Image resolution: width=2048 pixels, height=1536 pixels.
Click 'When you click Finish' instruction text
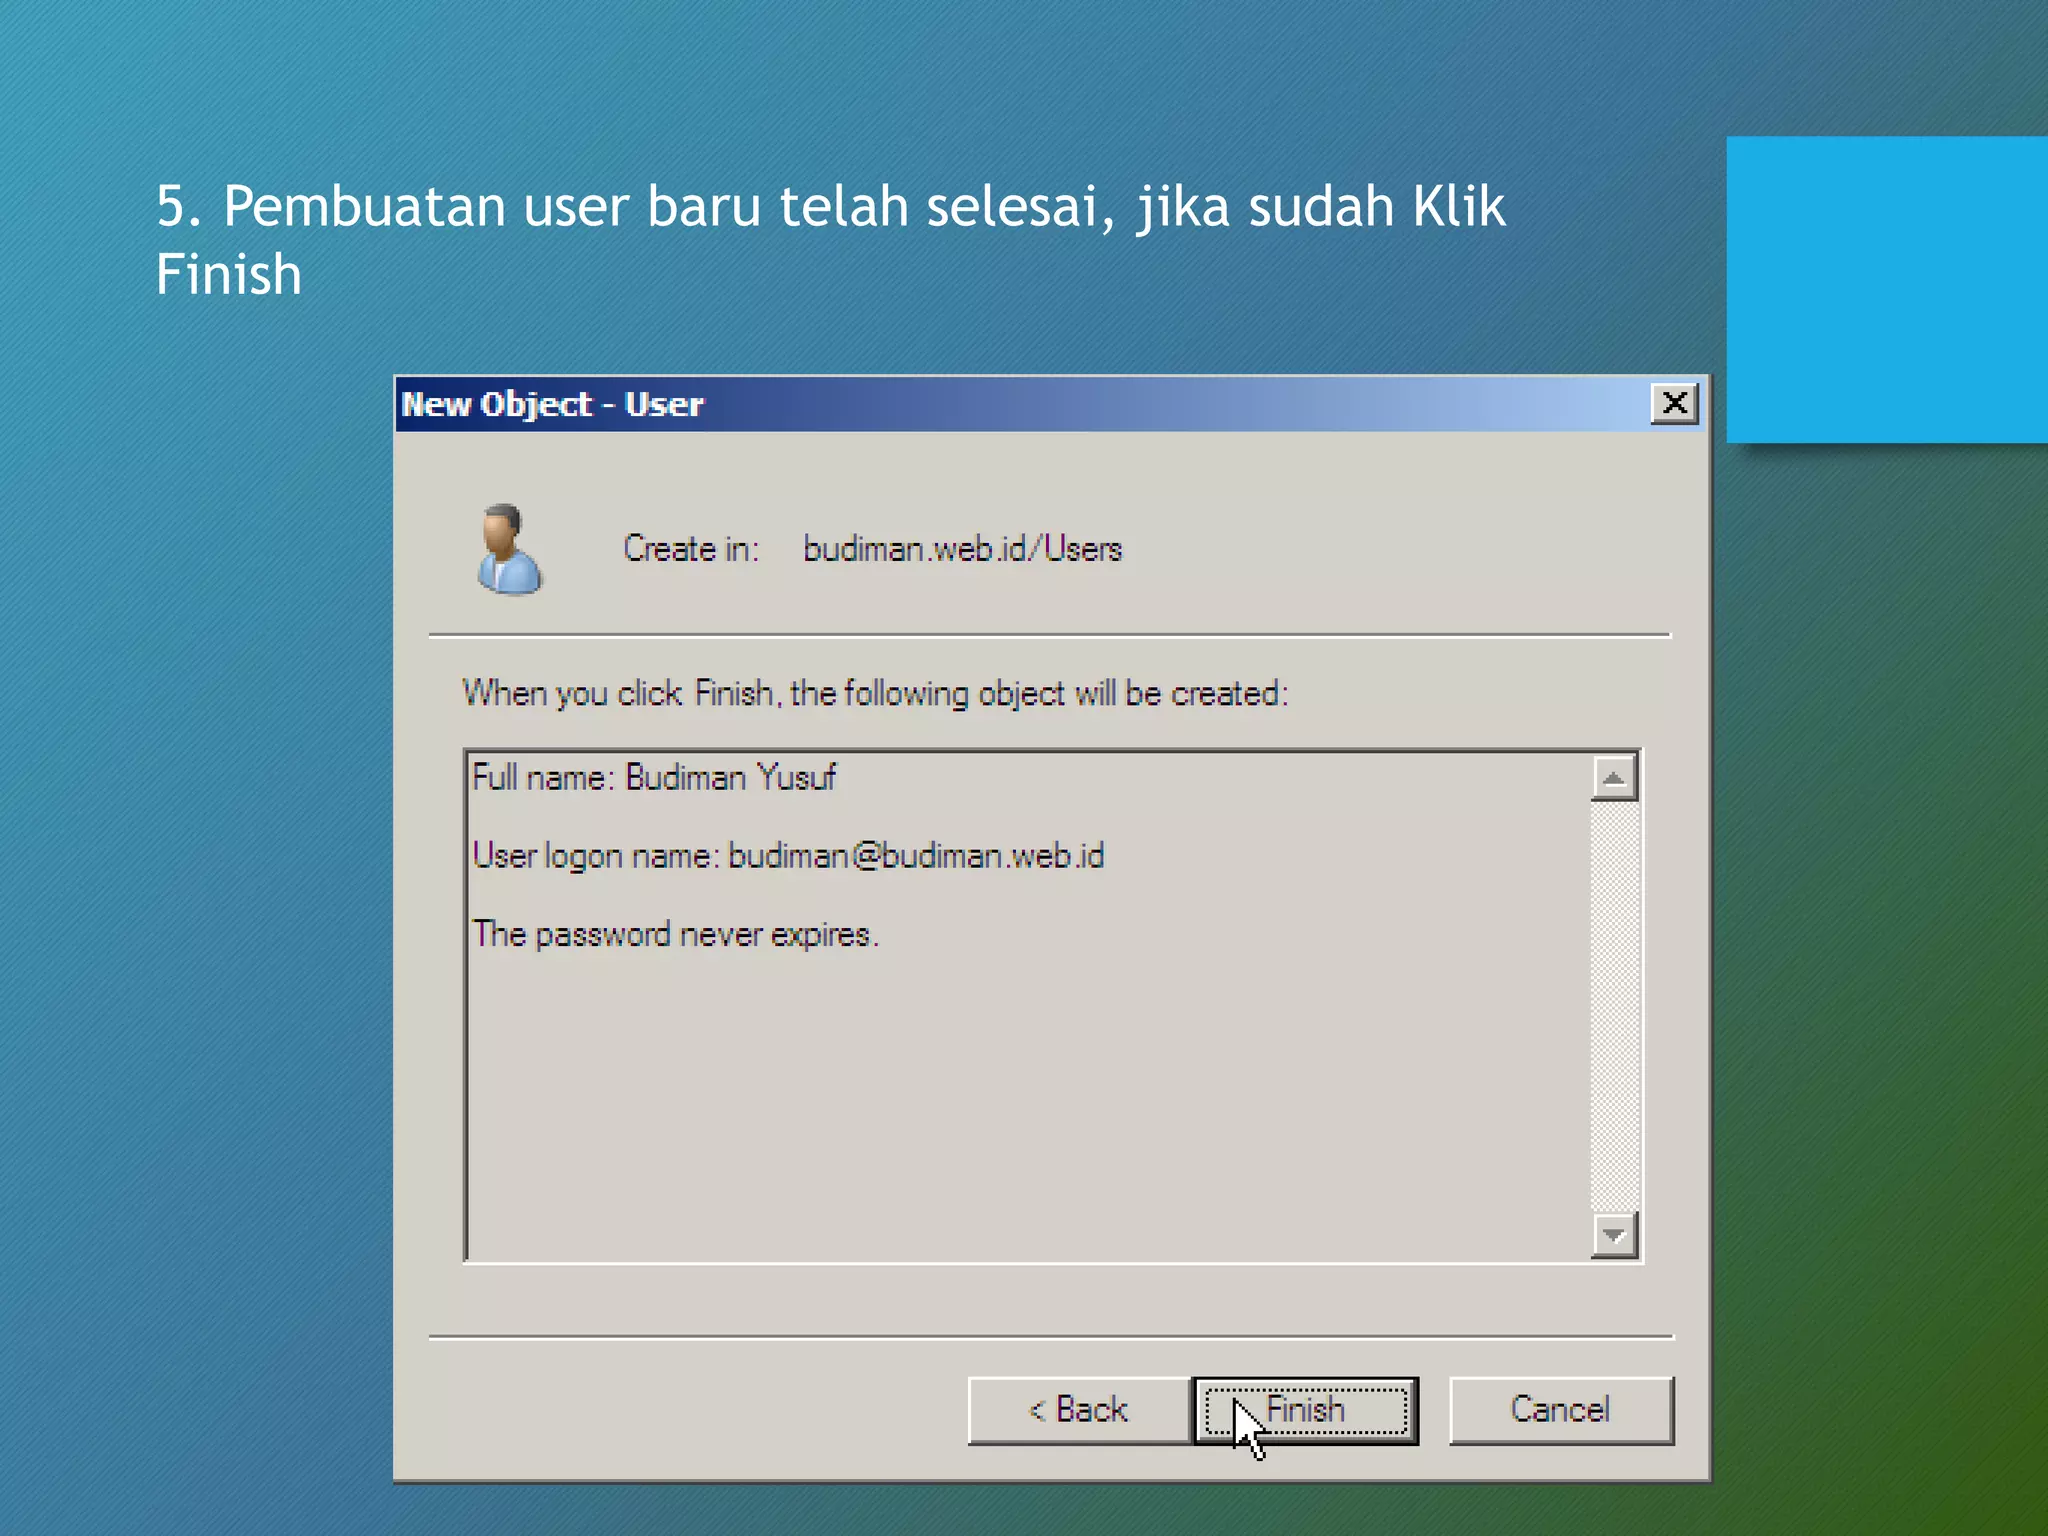point(876,693)
